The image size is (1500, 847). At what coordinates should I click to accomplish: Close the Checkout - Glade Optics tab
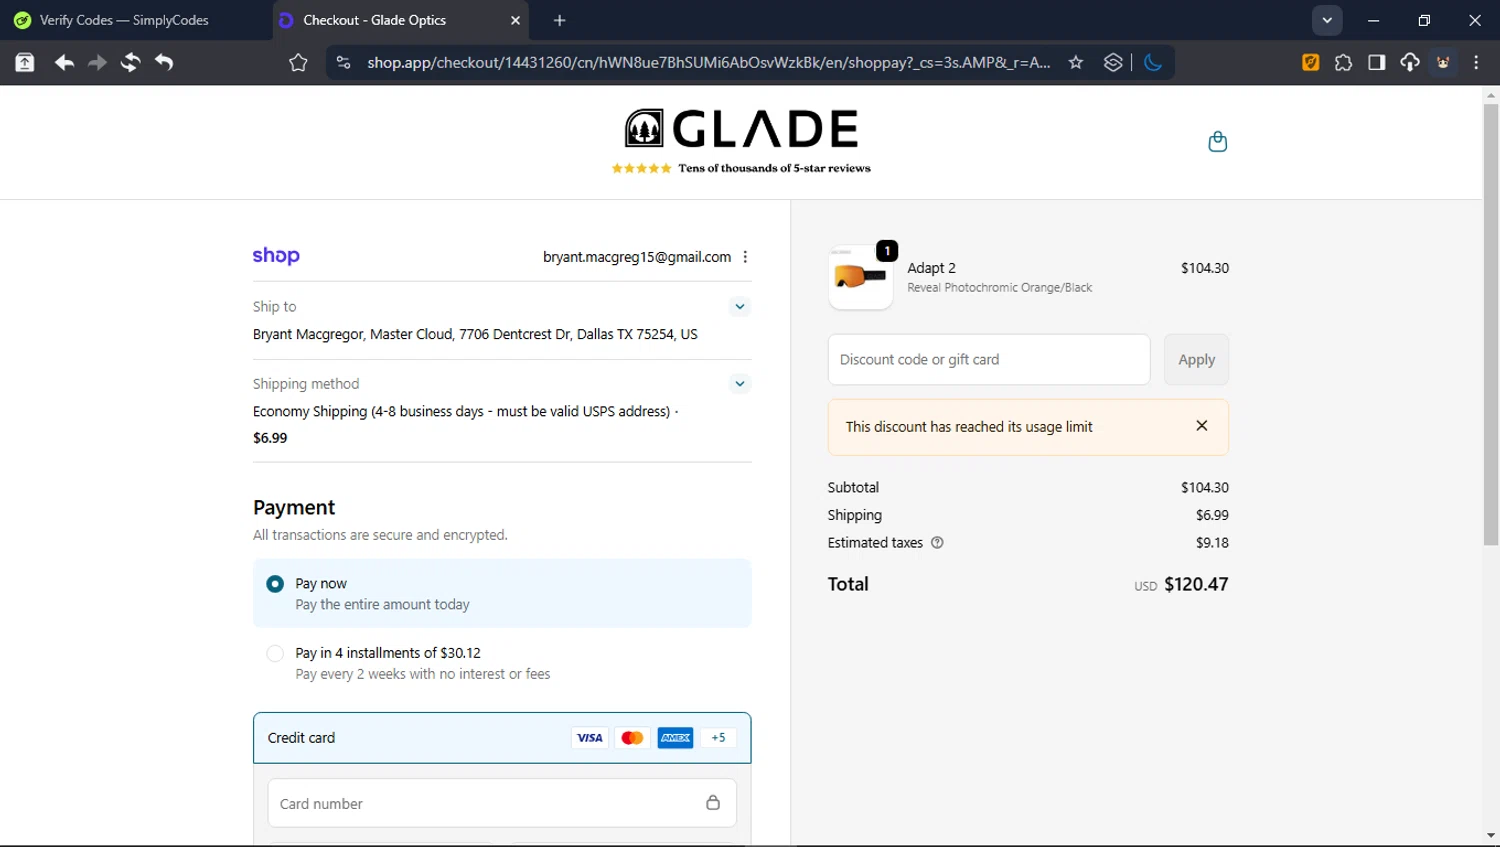(x=515, y=20)
